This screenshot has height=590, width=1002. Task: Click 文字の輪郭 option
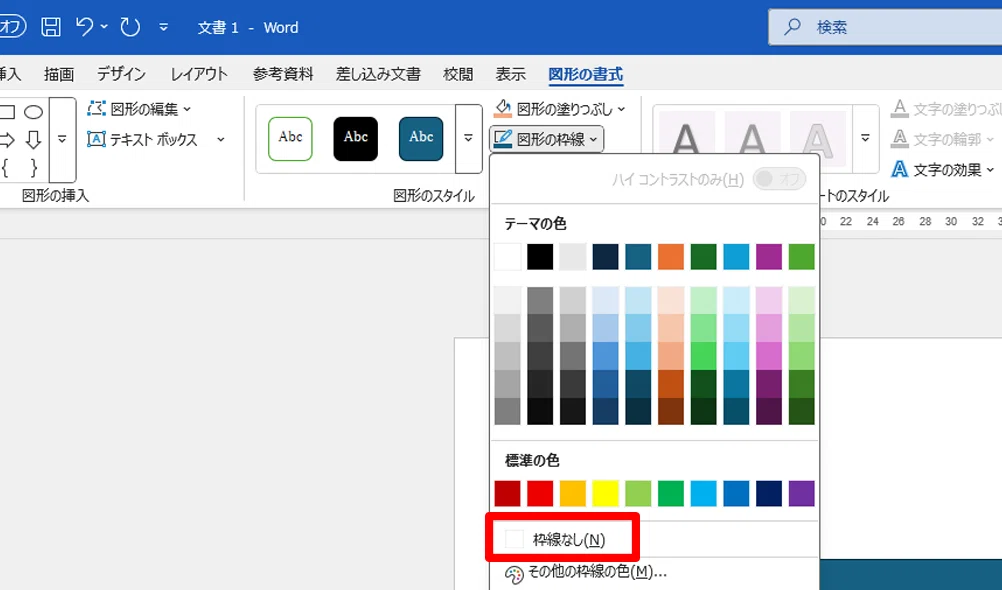click(x=943, y=139)
